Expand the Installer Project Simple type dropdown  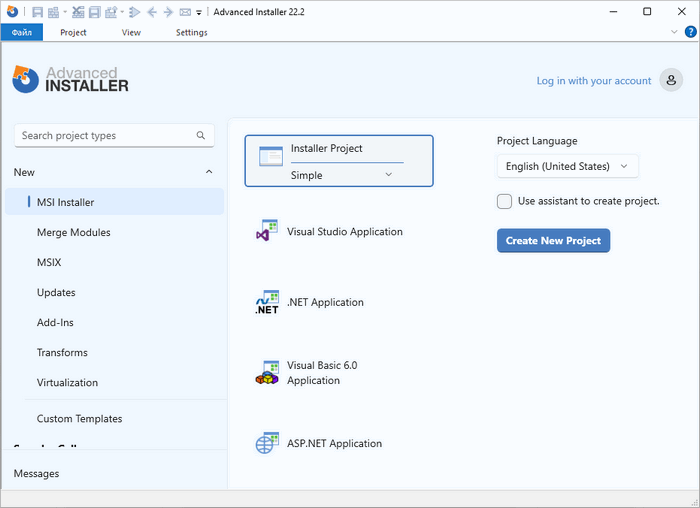[389, 175]
